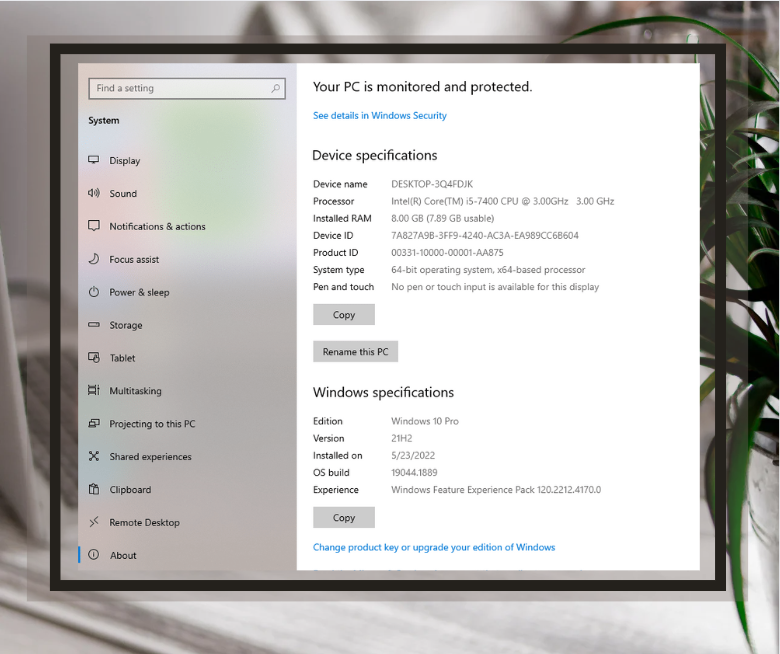Focus the Find a setting search box

[x=187, y=89]
